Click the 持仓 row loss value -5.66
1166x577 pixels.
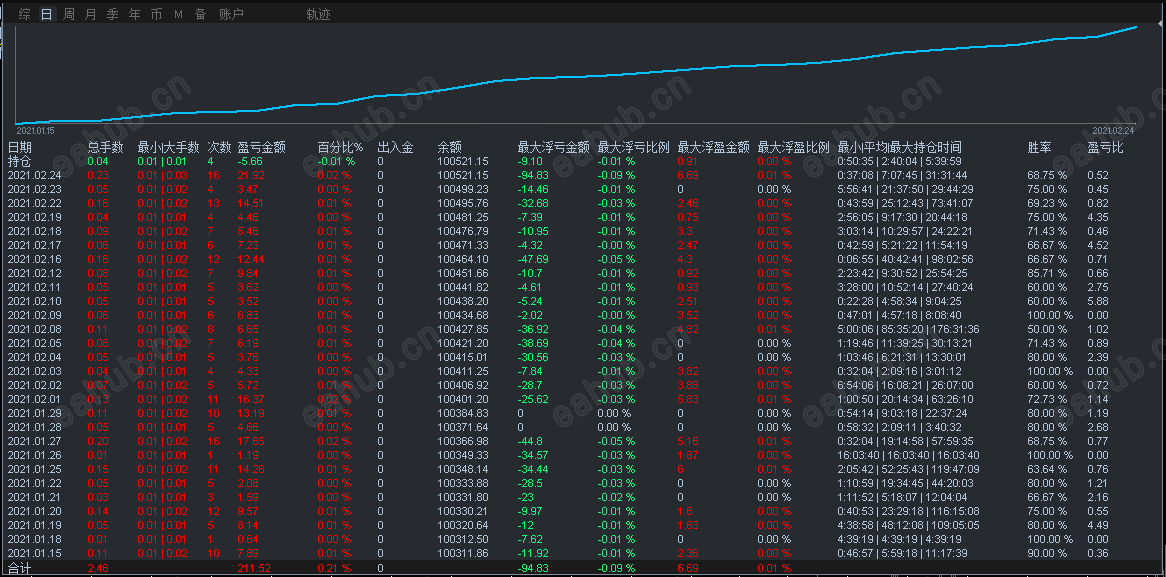[251, 161]
